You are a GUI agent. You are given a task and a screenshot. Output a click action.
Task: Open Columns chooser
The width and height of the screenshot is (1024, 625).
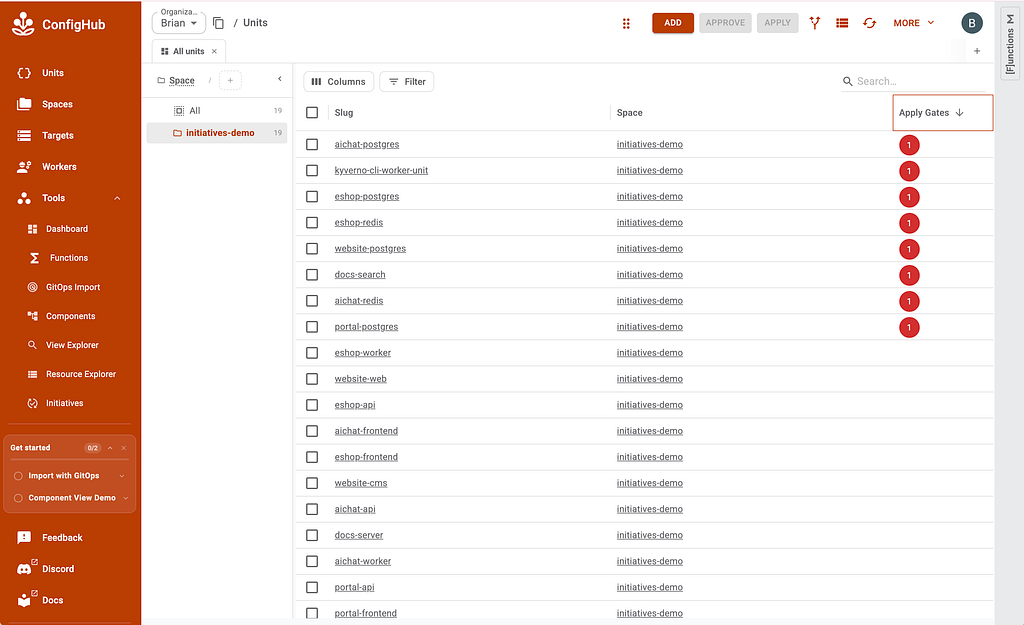[x=338, y=82]
